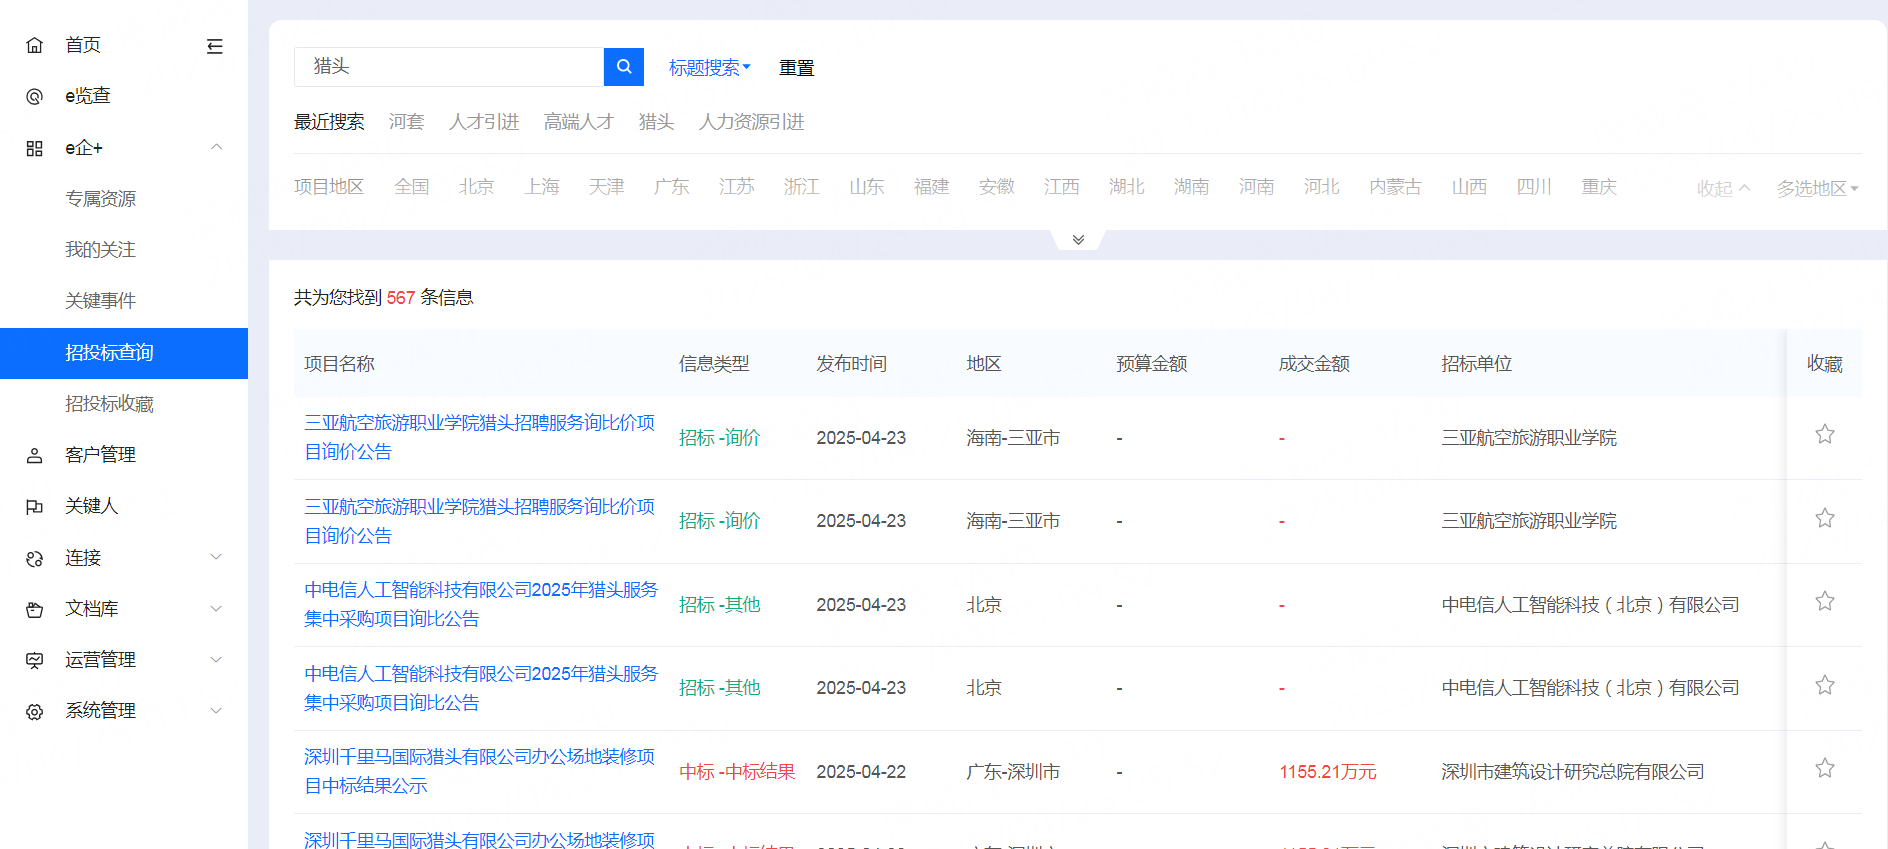Click the 系统管理 gear icon
Image resolution: width=1888 pixels, height=849 pixels.
click(35, 711)
